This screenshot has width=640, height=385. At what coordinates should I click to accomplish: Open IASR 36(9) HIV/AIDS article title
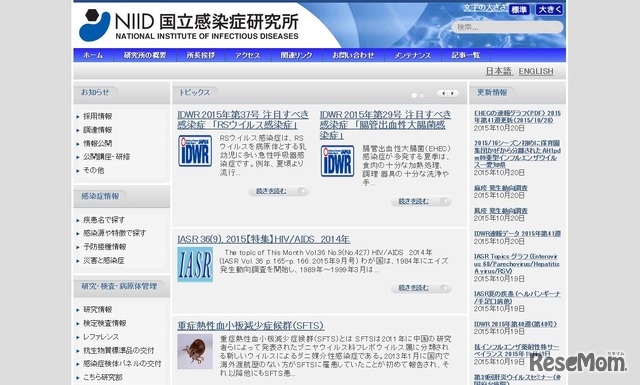pyautogui.click(x=263, y=239)
